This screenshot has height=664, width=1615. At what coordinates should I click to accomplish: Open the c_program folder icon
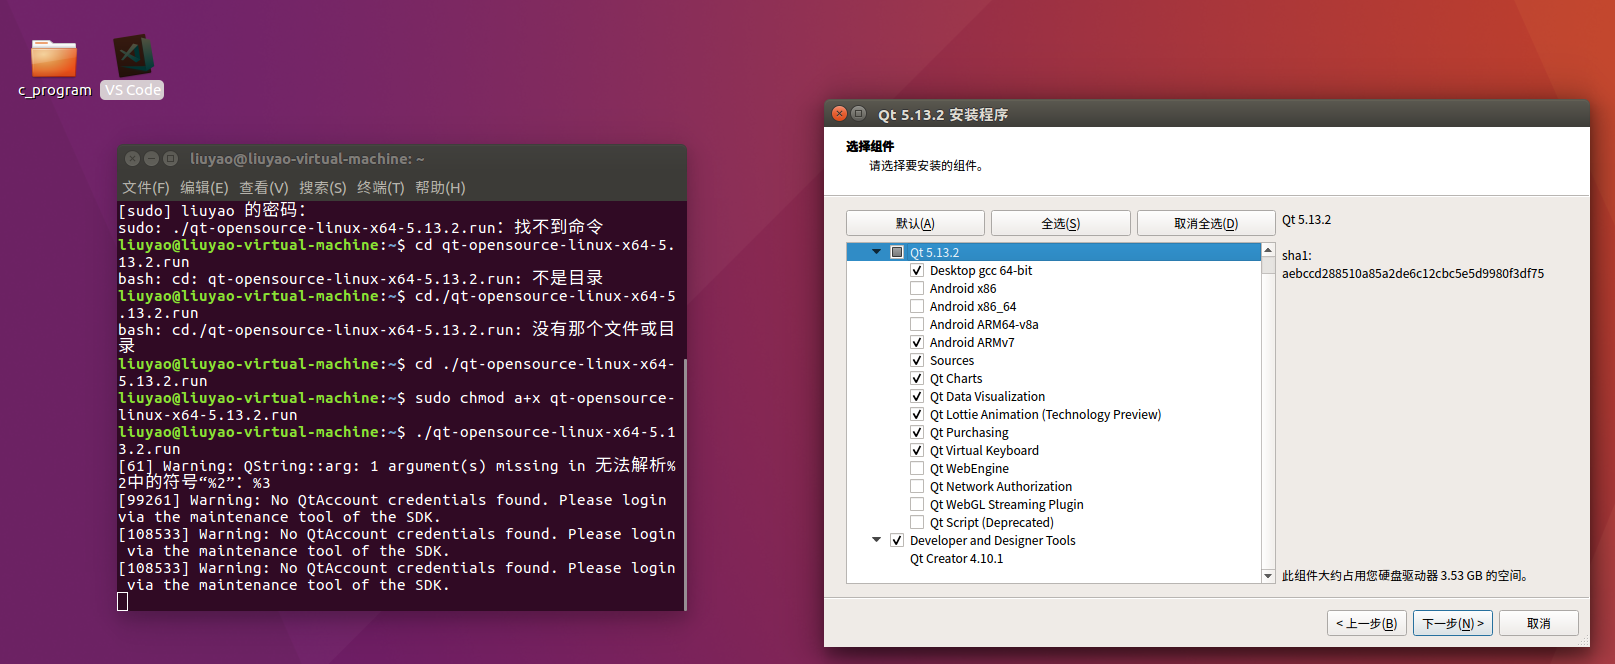coord(54,59)
